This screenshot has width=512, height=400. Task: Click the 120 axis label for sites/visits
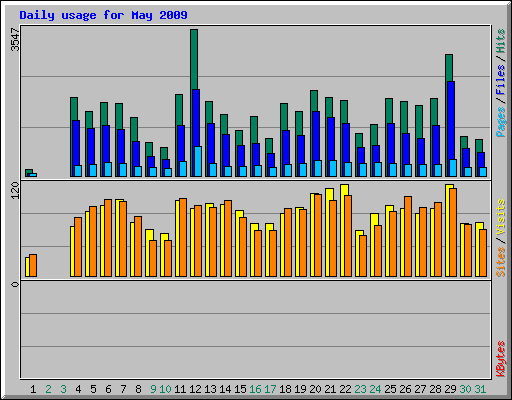[15, 190]
